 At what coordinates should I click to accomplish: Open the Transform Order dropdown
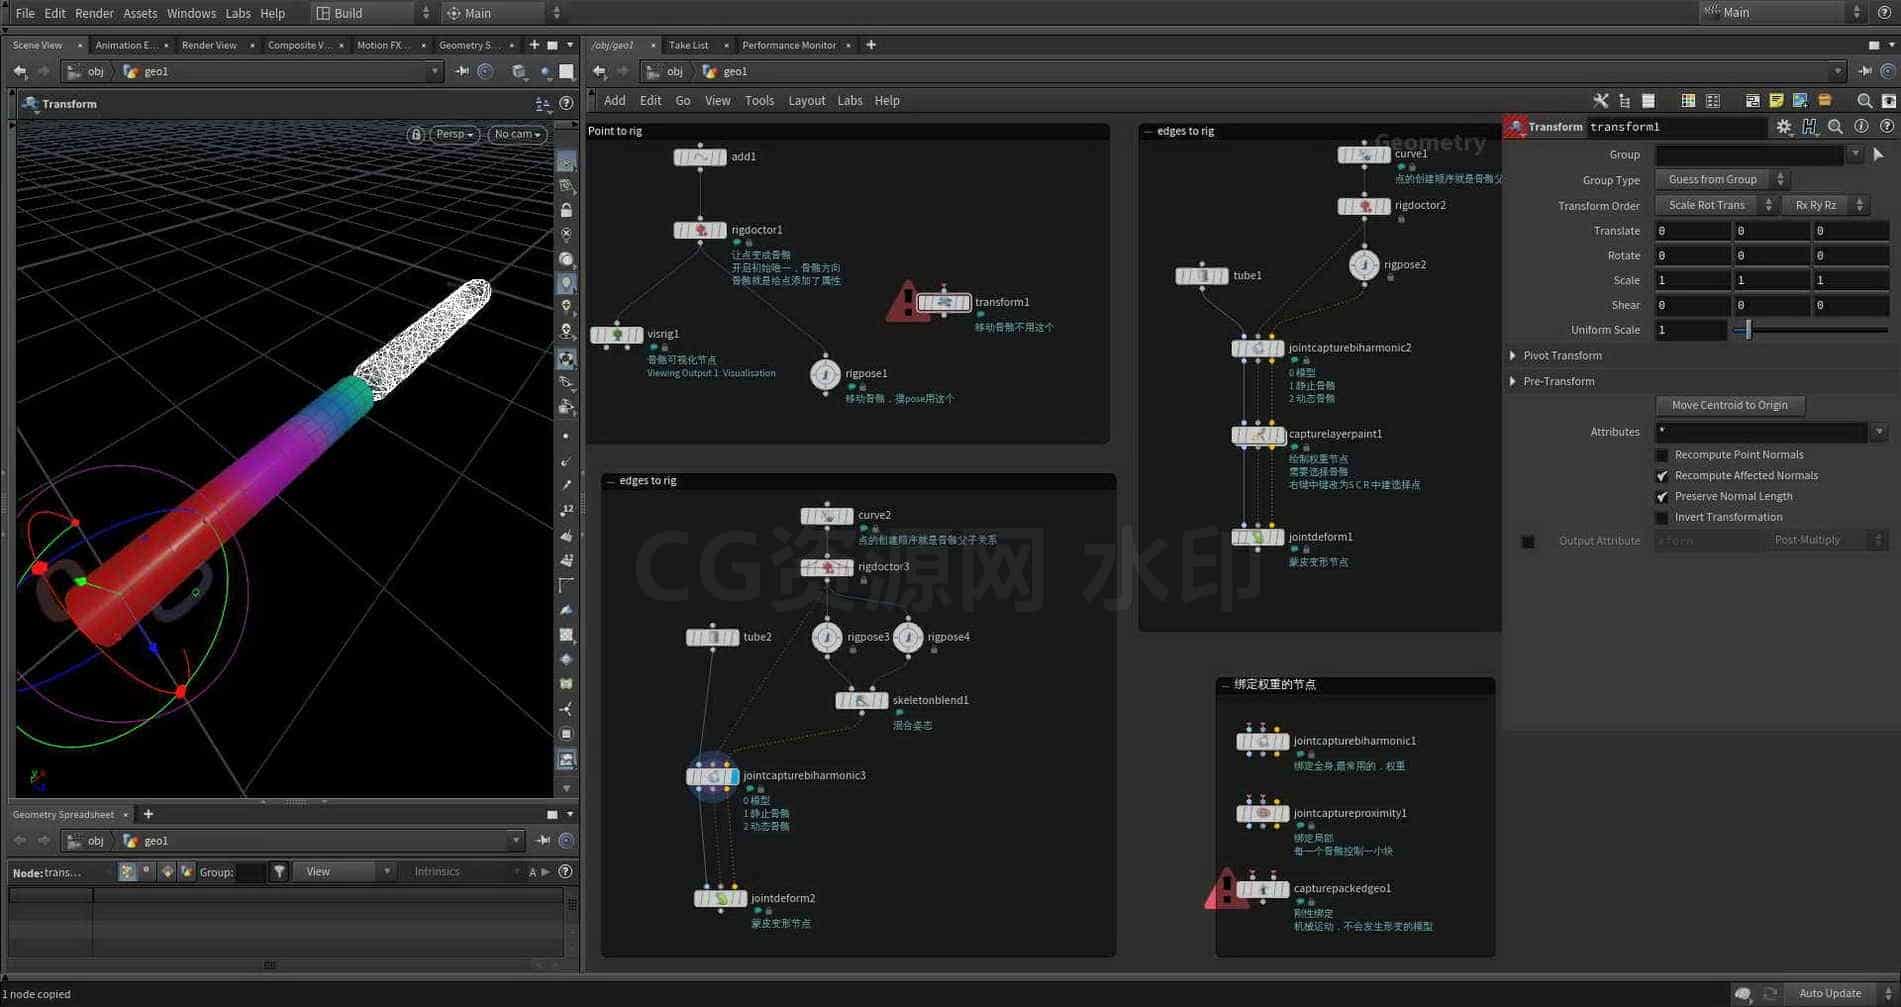coord(1715,205)
